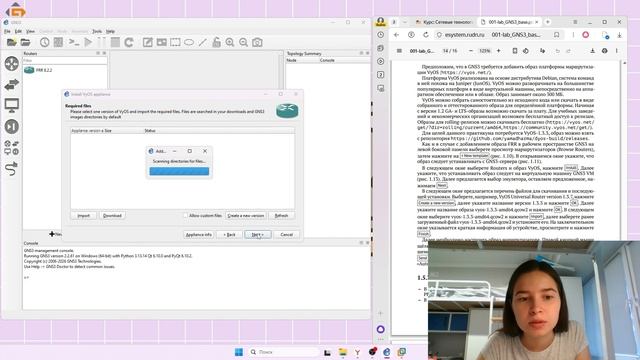Zoom in the PDF with plus
This screenshot has height=360, width=640.
[x=498, y=51]
